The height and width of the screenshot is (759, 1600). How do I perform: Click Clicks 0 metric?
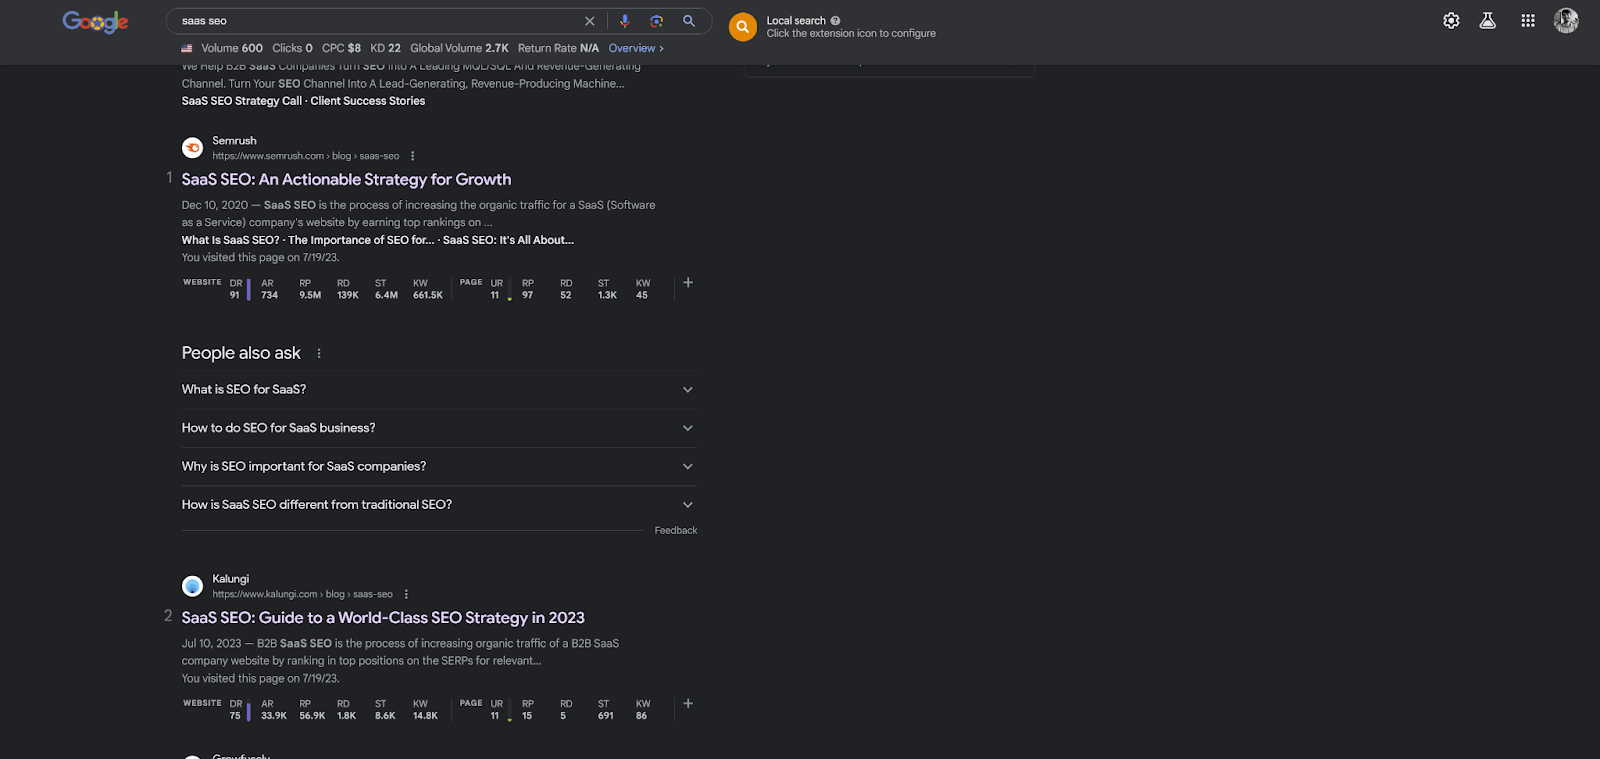pos(292,48)
